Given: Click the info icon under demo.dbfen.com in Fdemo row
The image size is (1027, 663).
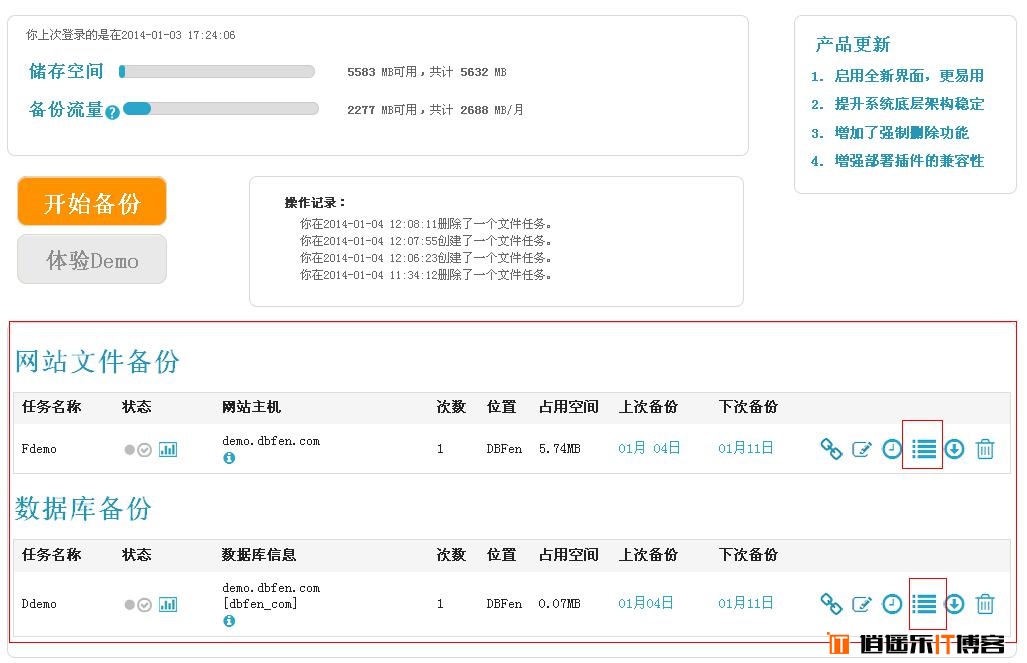Looking at the screenshot, I should pos(229,458).
